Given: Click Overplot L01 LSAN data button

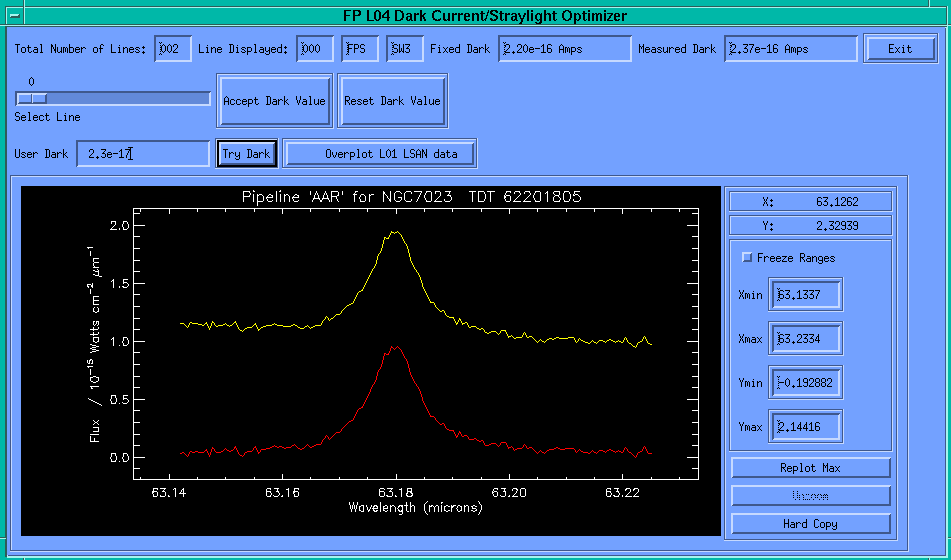Looking at the screenshot, I should click(x=380, y=154).
